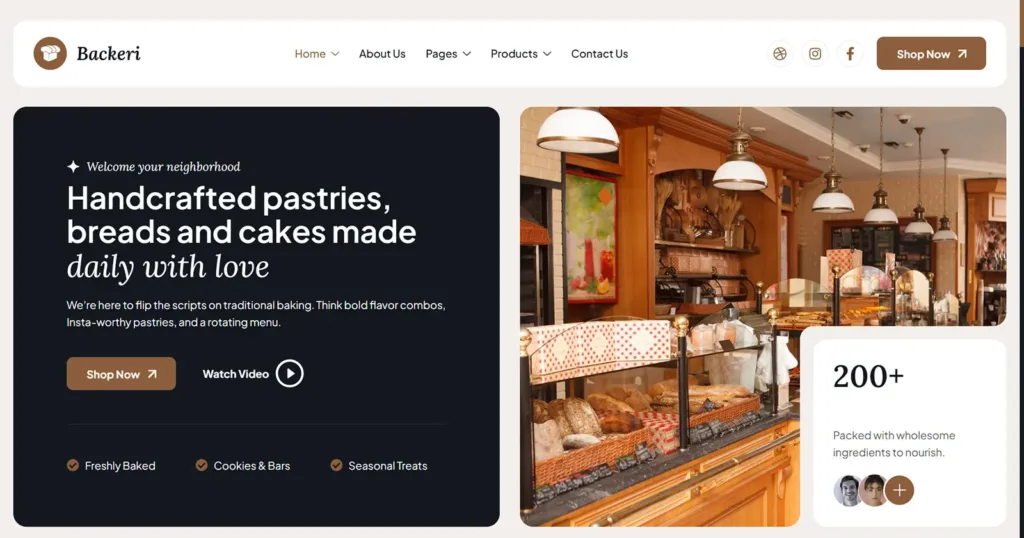Image resolution: width=1024 pixels, height=538 pixels.
Task: Open the Dribbble social icon
Action: (x=780, y=54)
